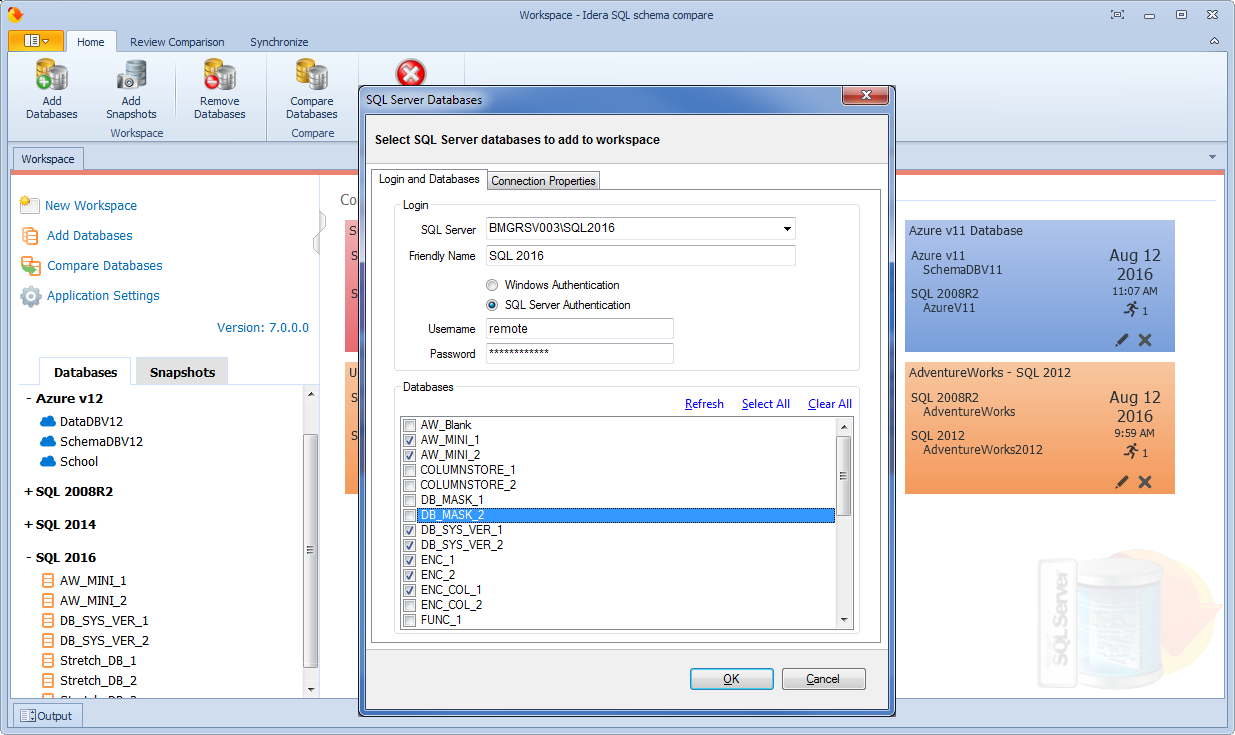Collapse the Azure v12 tree group
1235x735 pixels.
pos(29,398)
